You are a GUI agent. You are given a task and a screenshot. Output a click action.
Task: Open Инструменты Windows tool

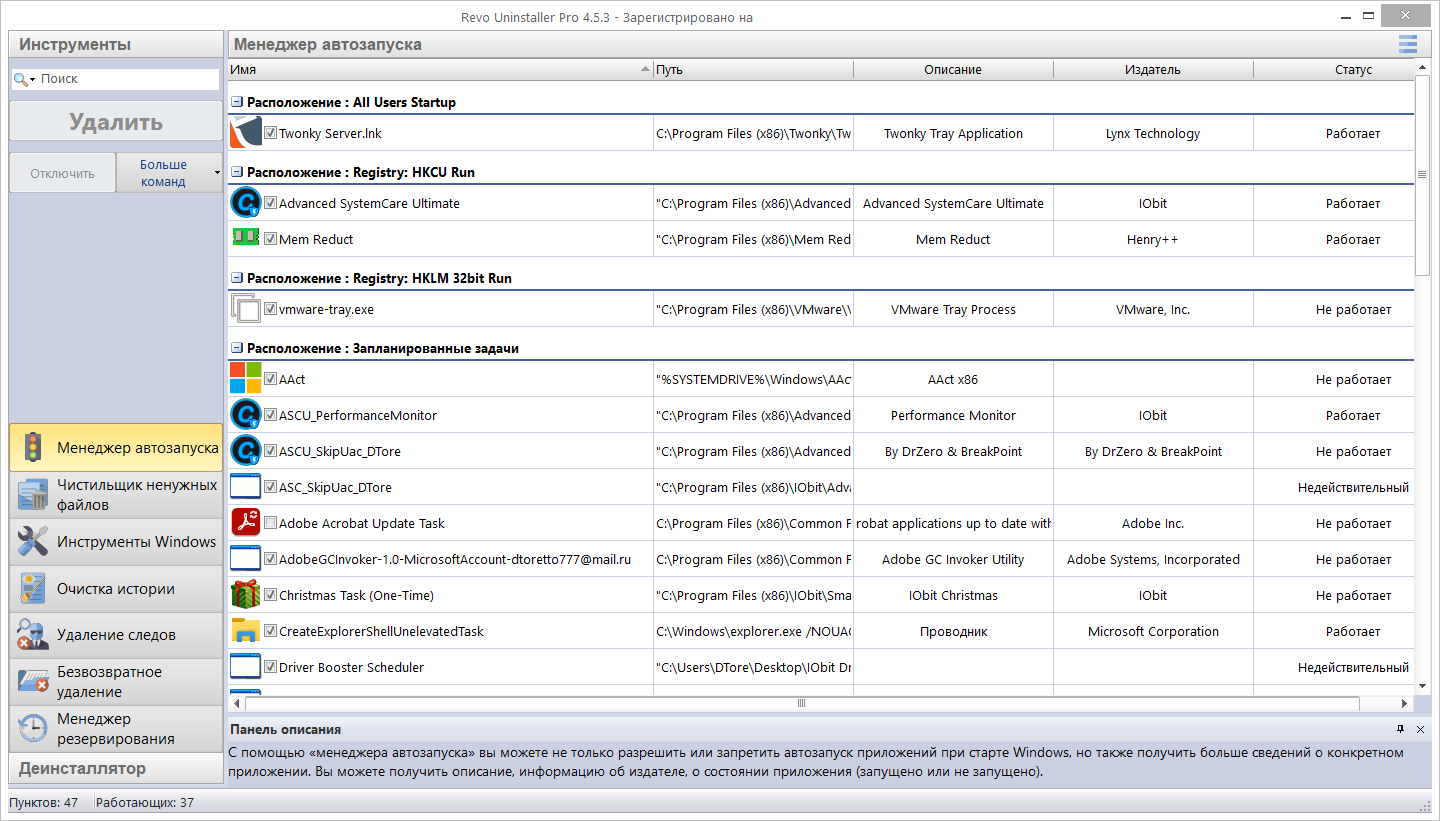click(116, 542)
